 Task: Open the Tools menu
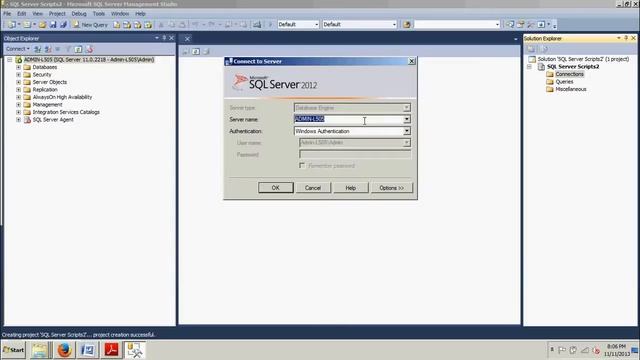(99, 13)
